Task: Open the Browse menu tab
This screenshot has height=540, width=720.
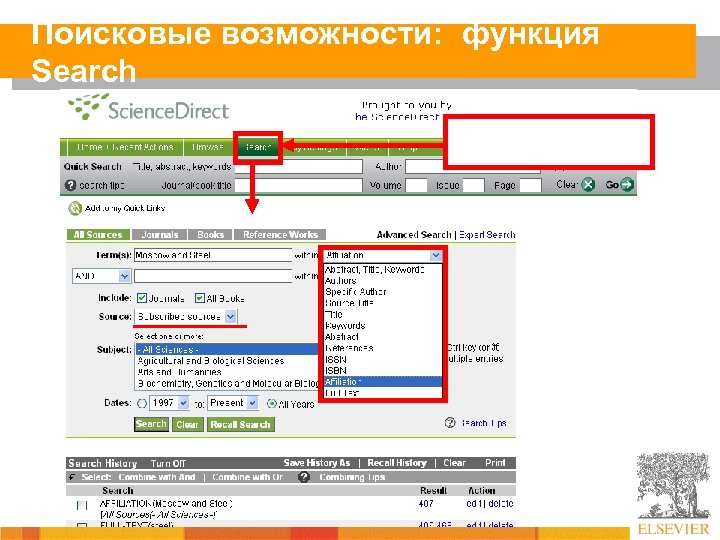Action: tap(207, 147)
